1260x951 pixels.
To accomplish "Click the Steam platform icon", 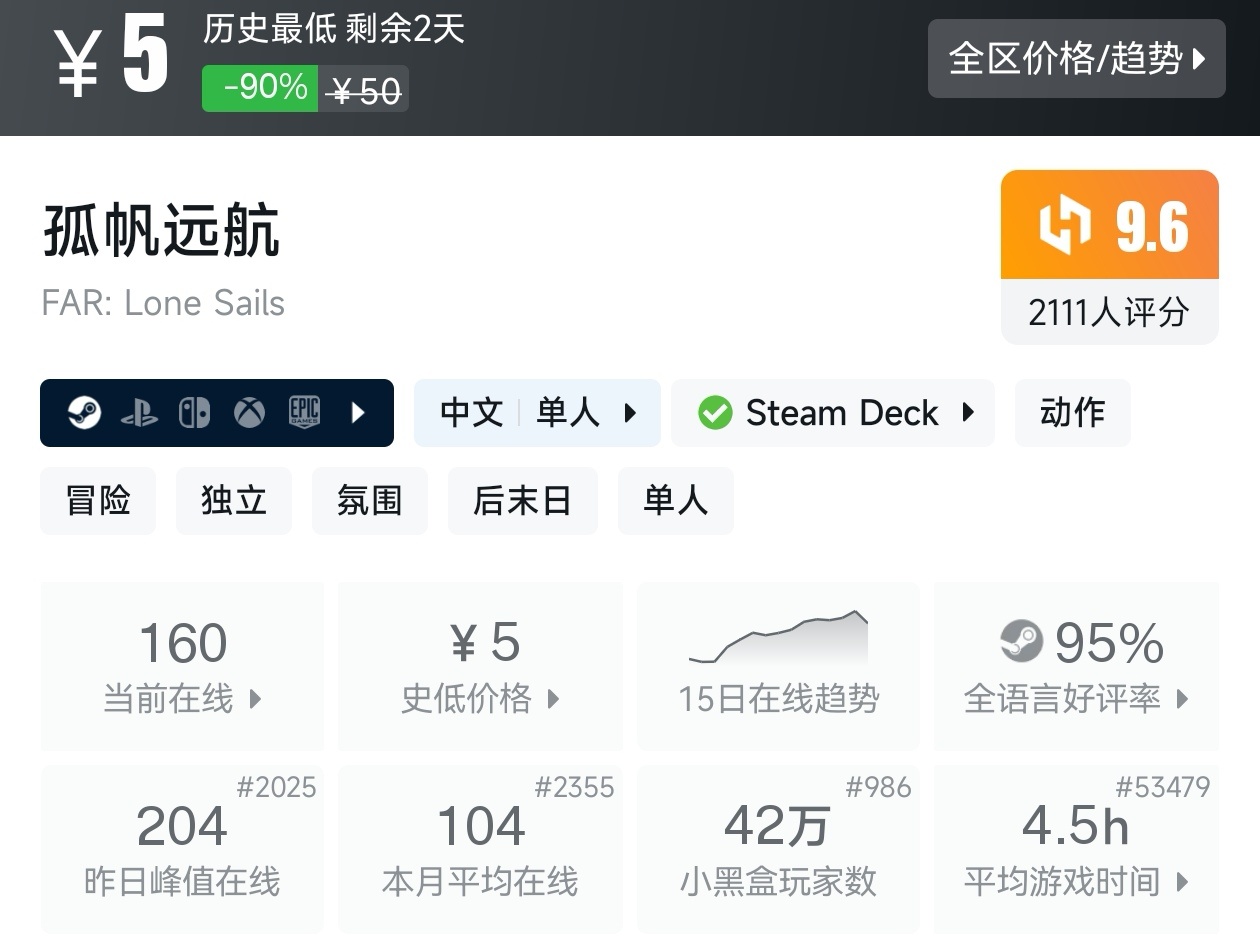I will click(85, 413).
